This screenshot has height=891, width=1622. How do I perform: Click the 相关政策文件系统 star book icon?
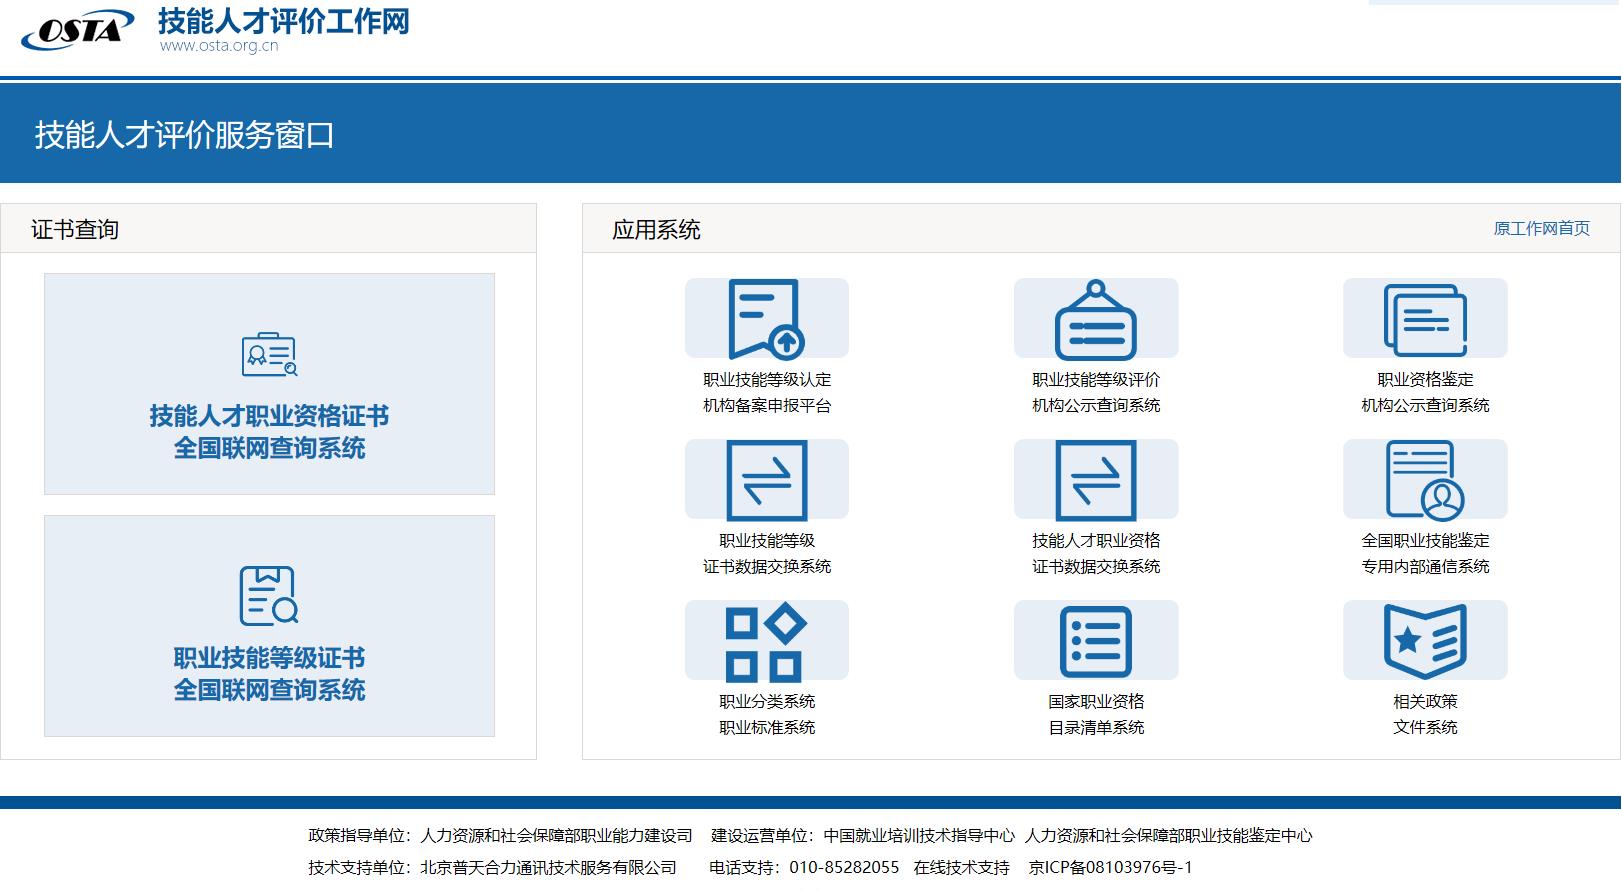[x=1425, y=641]
